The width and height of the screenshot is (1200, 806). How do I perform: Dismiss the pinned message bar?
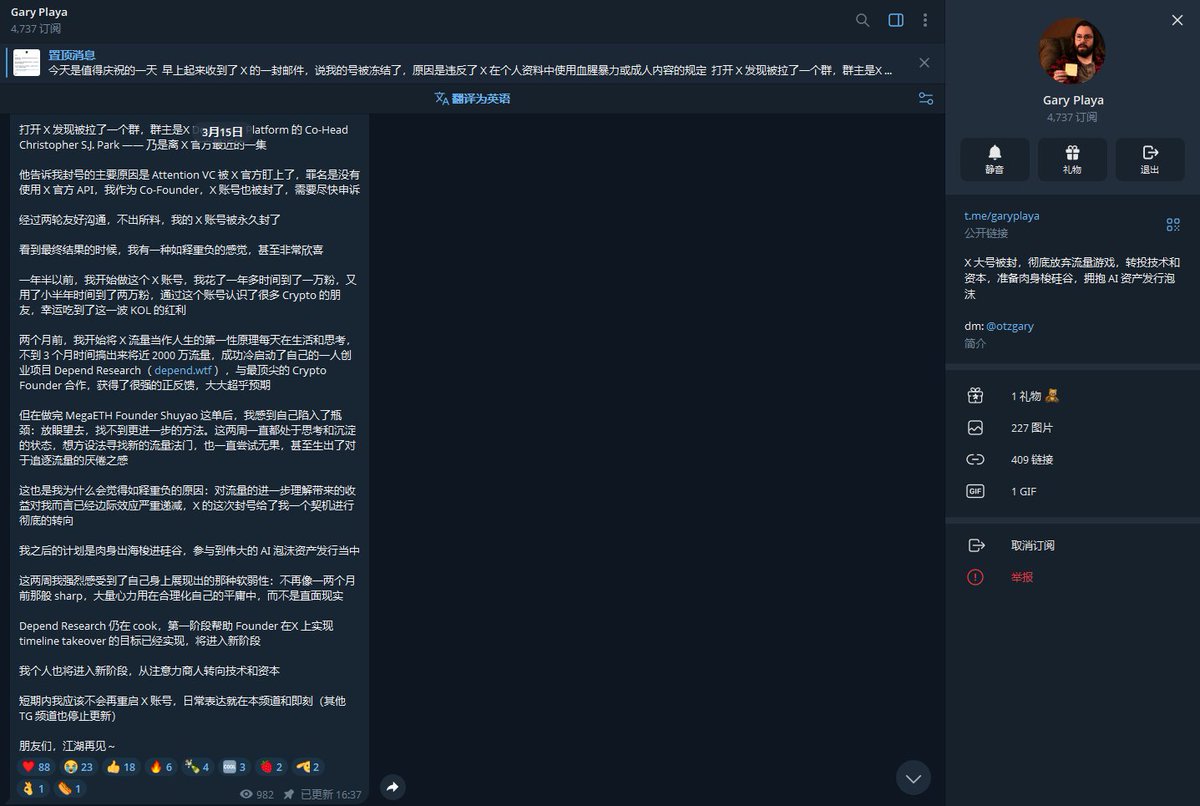coord(924,62)
